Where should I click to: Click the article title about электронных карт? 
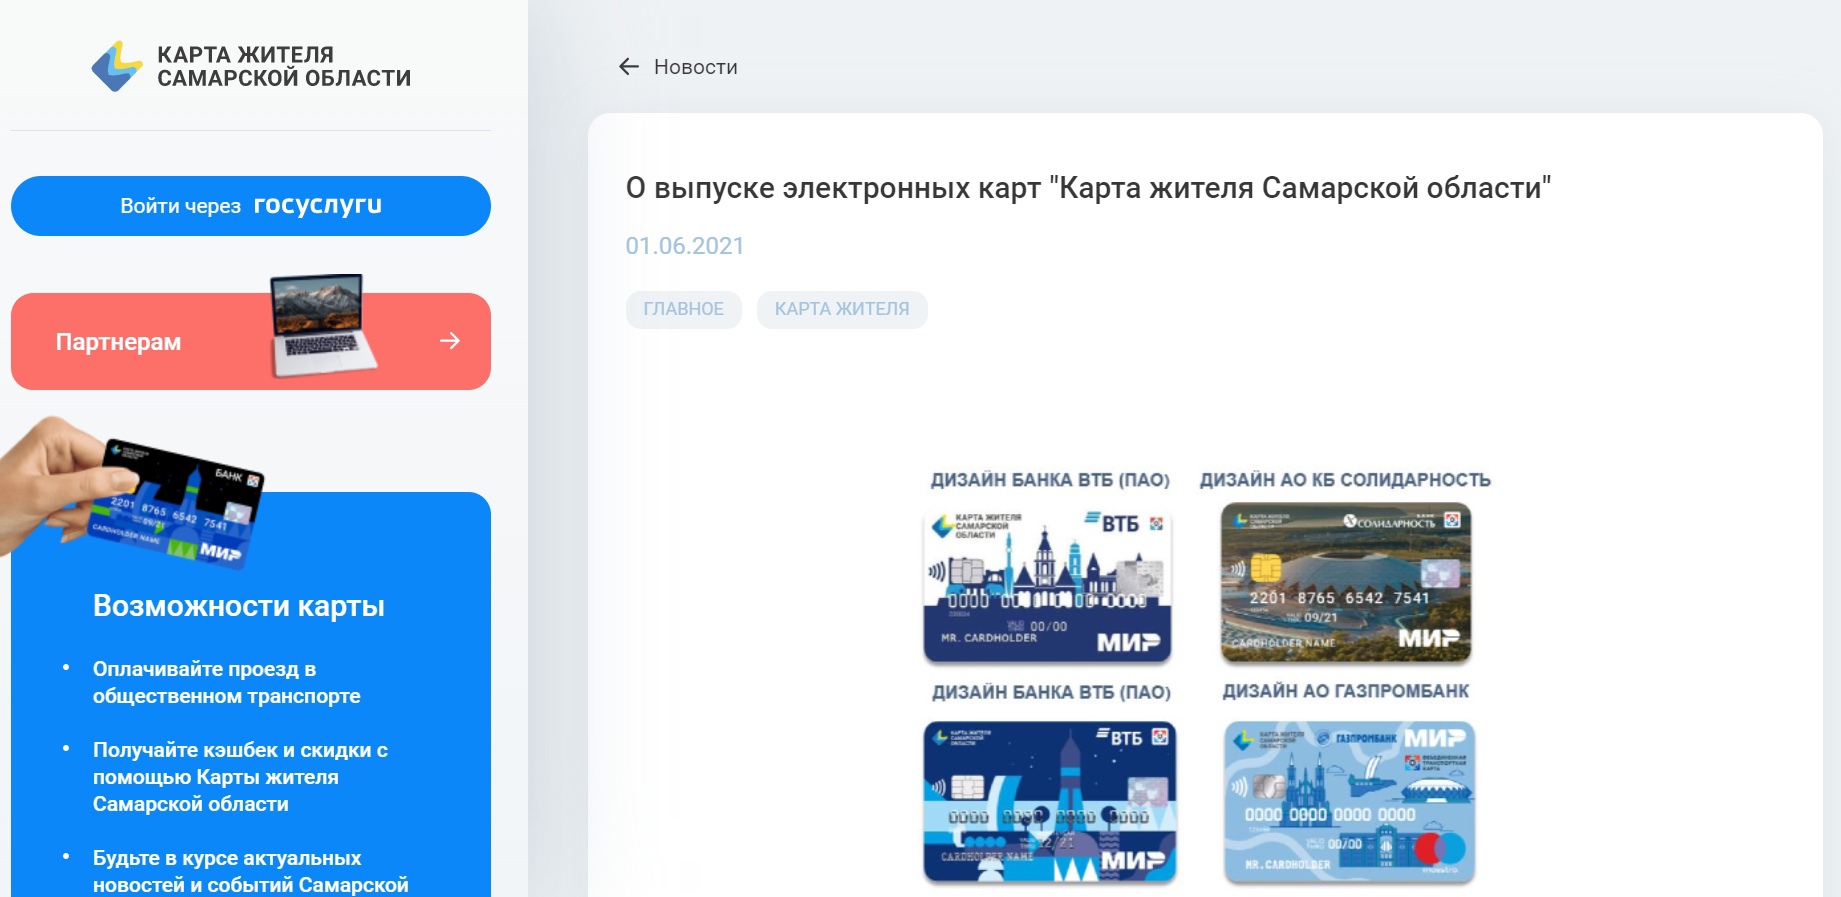[x=1088, y=188]
